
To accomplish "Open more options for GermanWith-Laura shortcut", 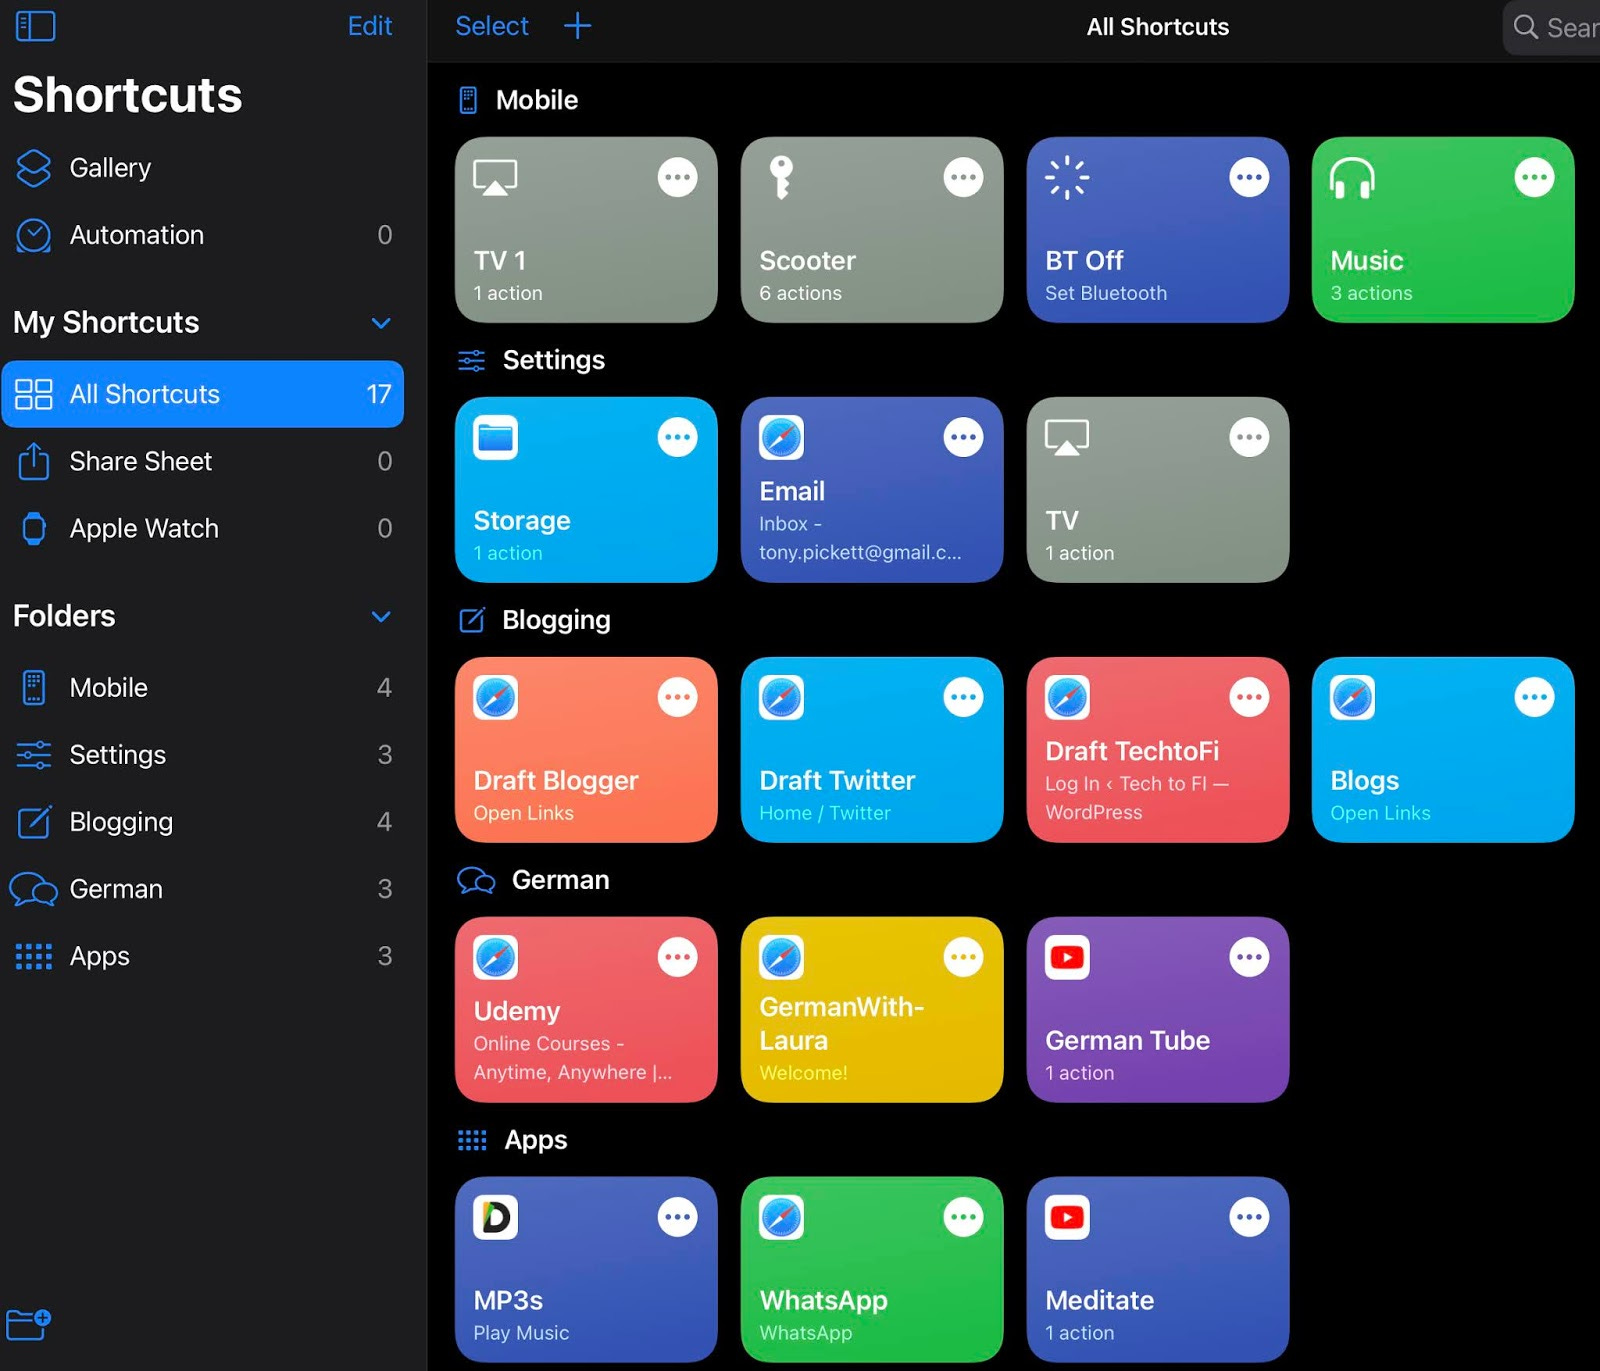I will coord(963,957).
